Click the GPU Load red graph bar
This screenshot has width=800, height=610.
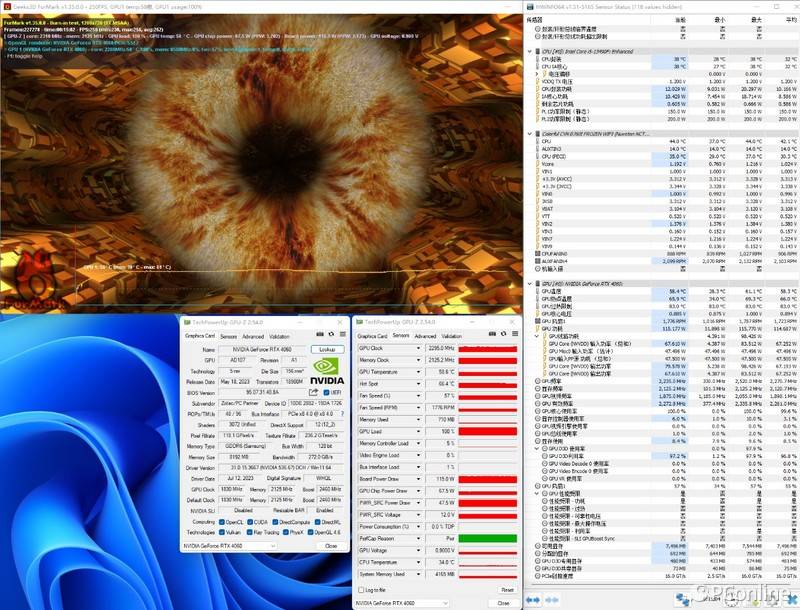(488, 432)
